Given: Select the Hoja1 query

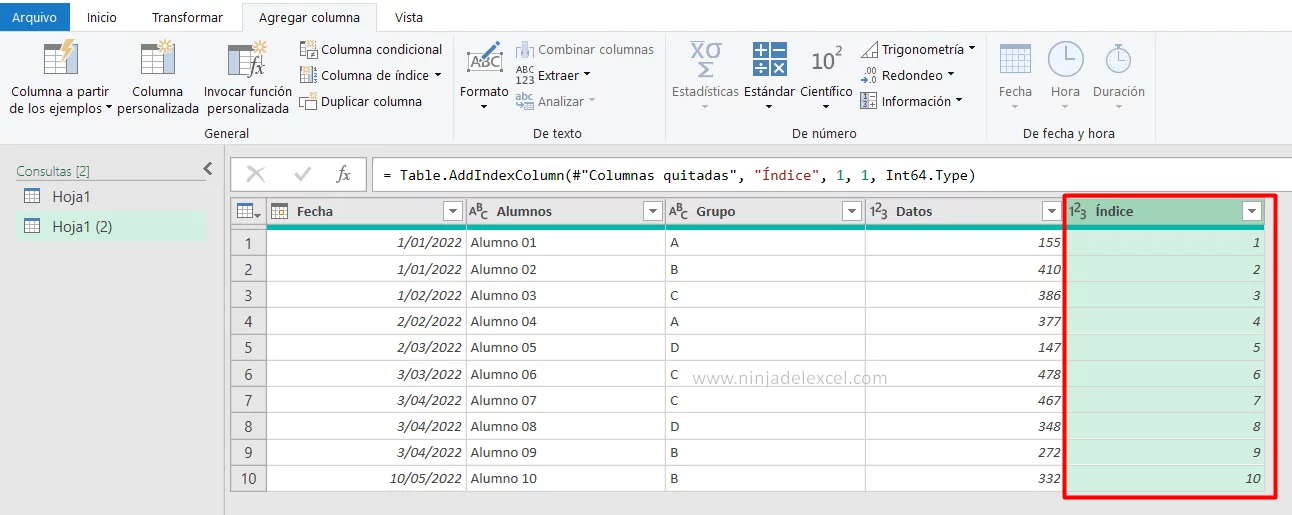Looking at the screenshot, I should [110, 196].
